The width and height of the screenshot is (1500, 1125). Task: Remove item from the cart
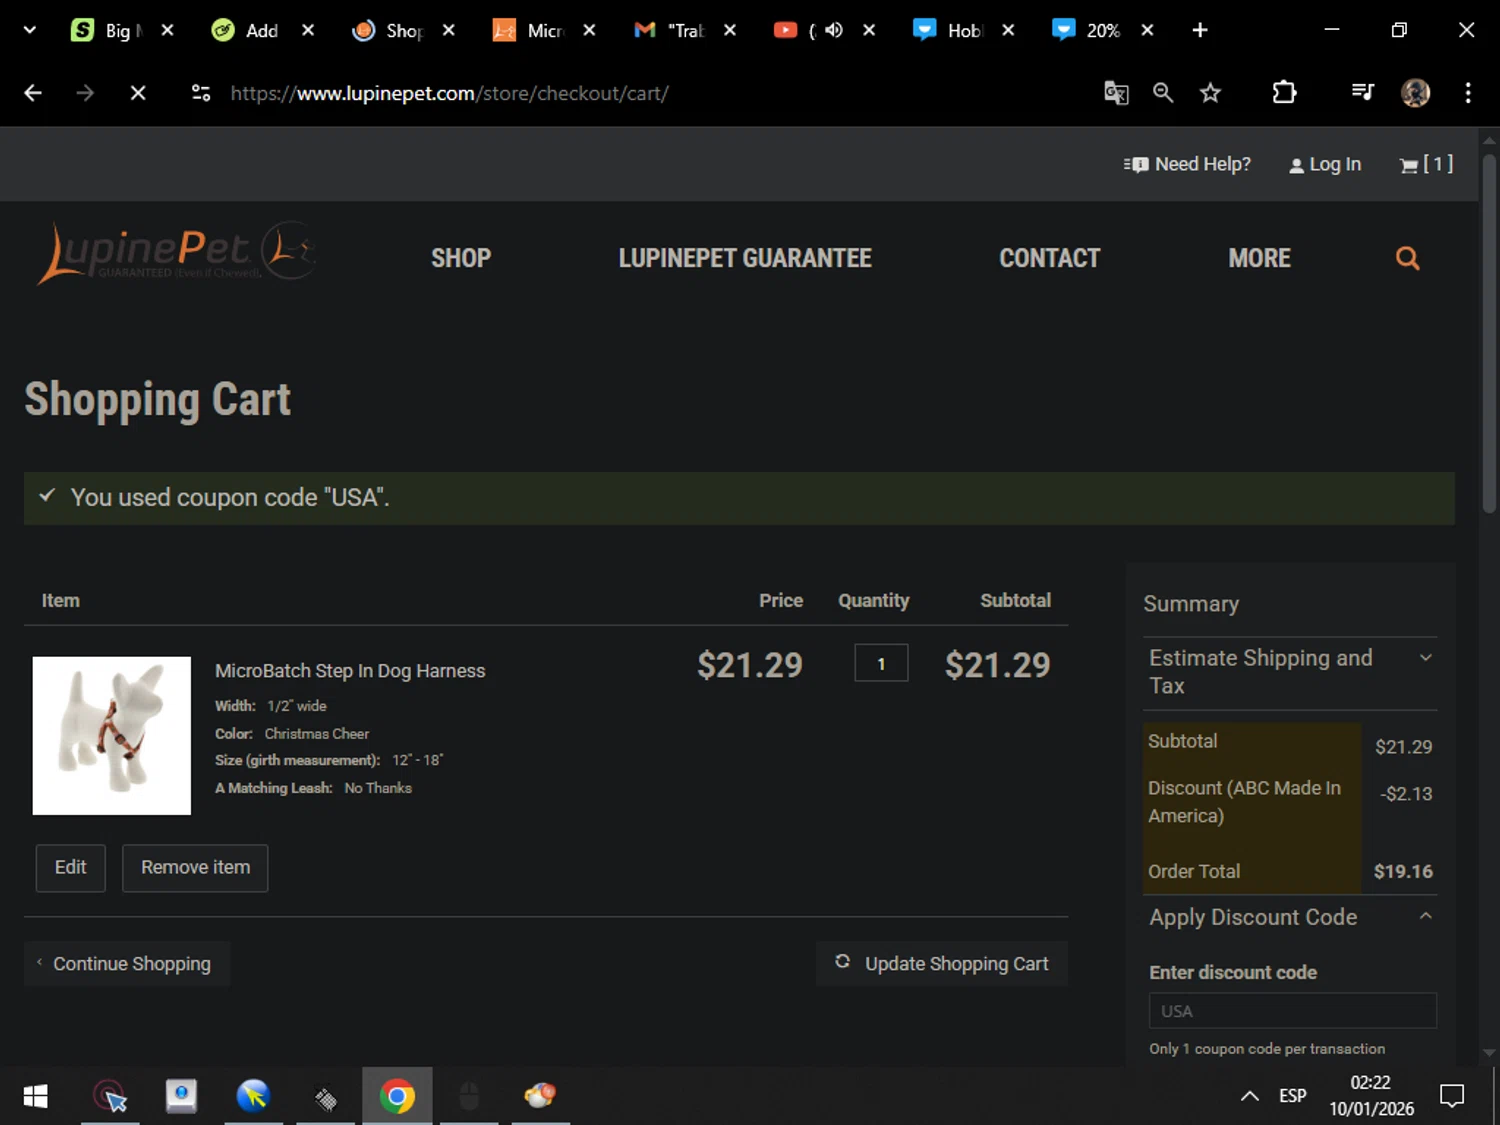195,867
